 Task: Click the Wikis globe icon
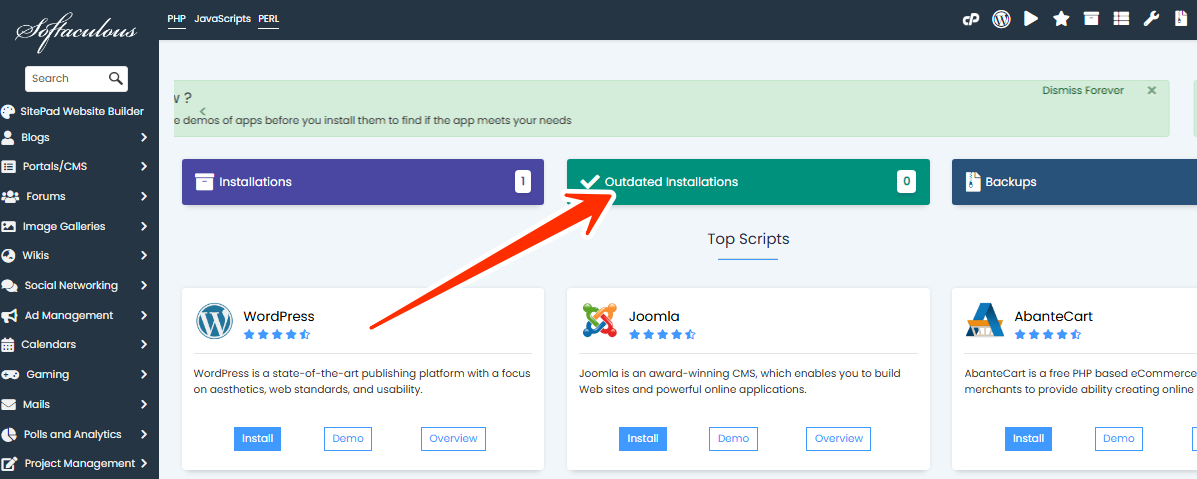pyautogui.click(x=8, y=255)
